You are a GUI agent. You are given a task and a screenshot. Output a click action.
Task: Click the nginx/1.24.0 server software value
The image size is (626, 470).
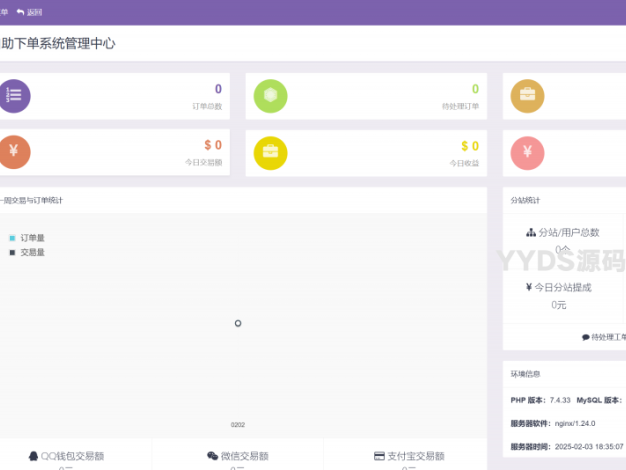pyautogui.click(x=575, y=423)
